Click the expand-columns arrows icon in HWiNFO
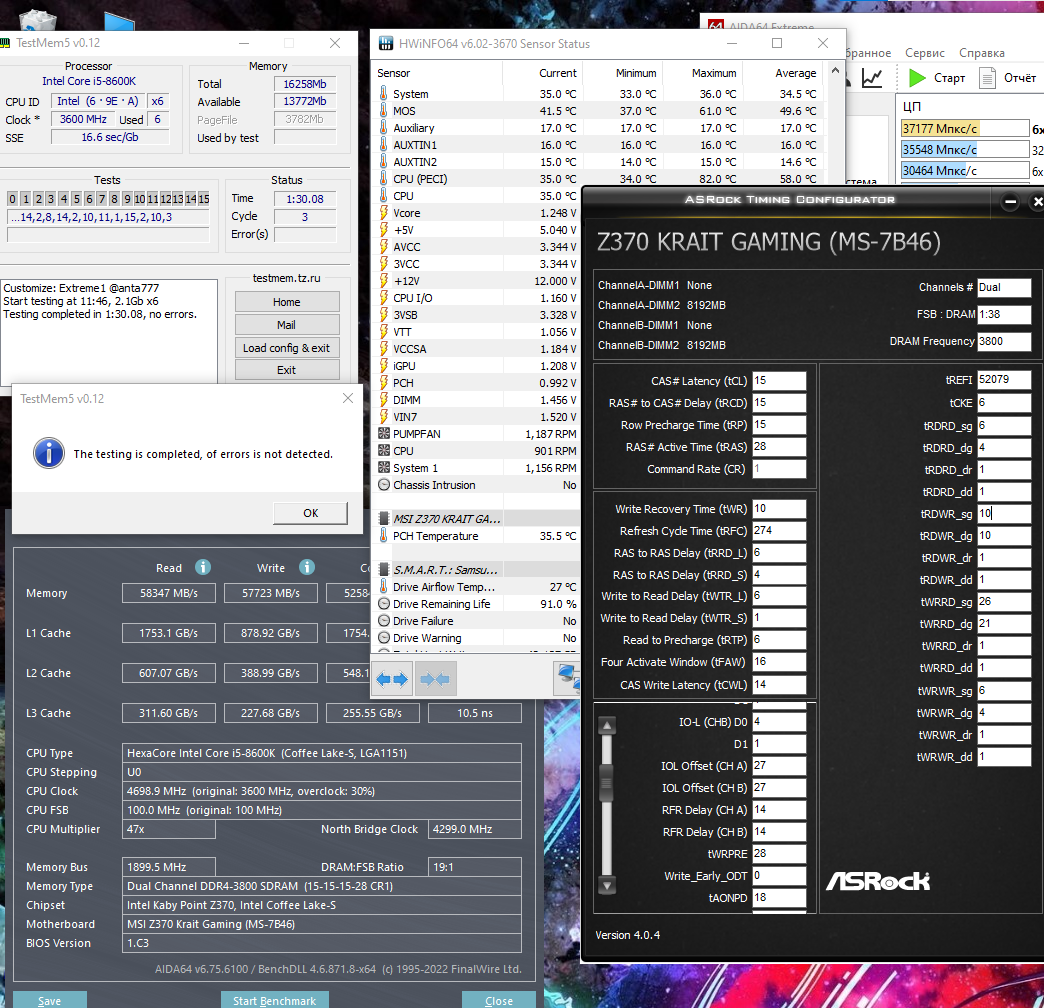Screen dimensions: 1044x1008 tap(392, 679)
